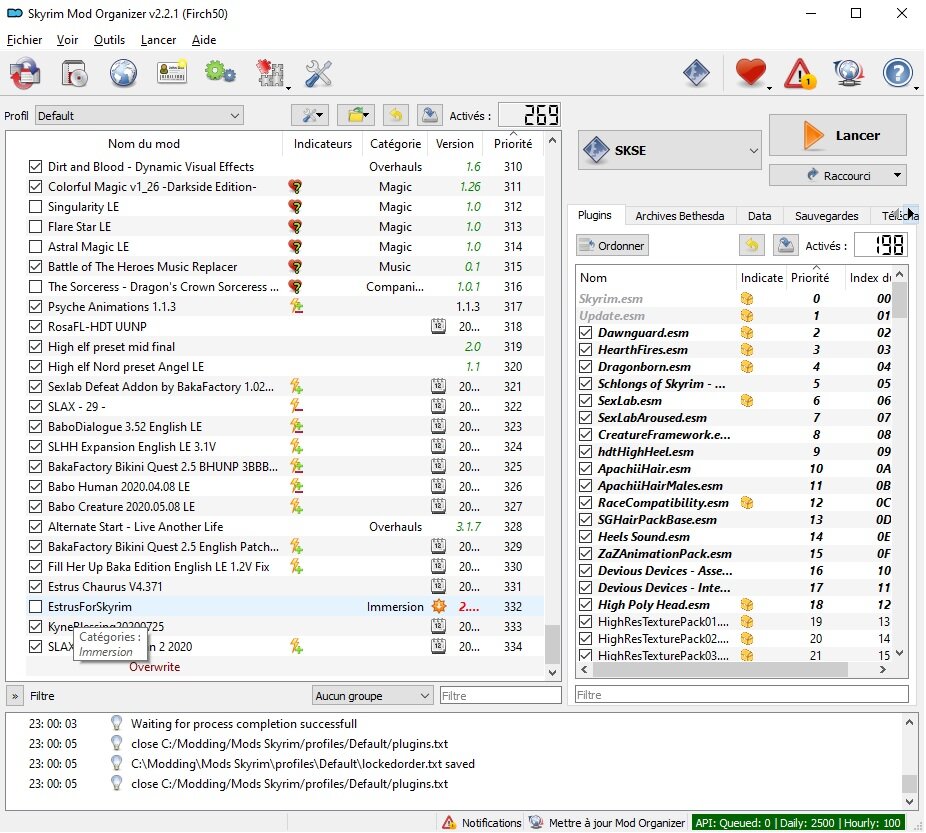Viewport: 926px width, 833px height.
Task: Click the calendar version icon on RosaFL-HDT UUNP row
Action: 438,326
